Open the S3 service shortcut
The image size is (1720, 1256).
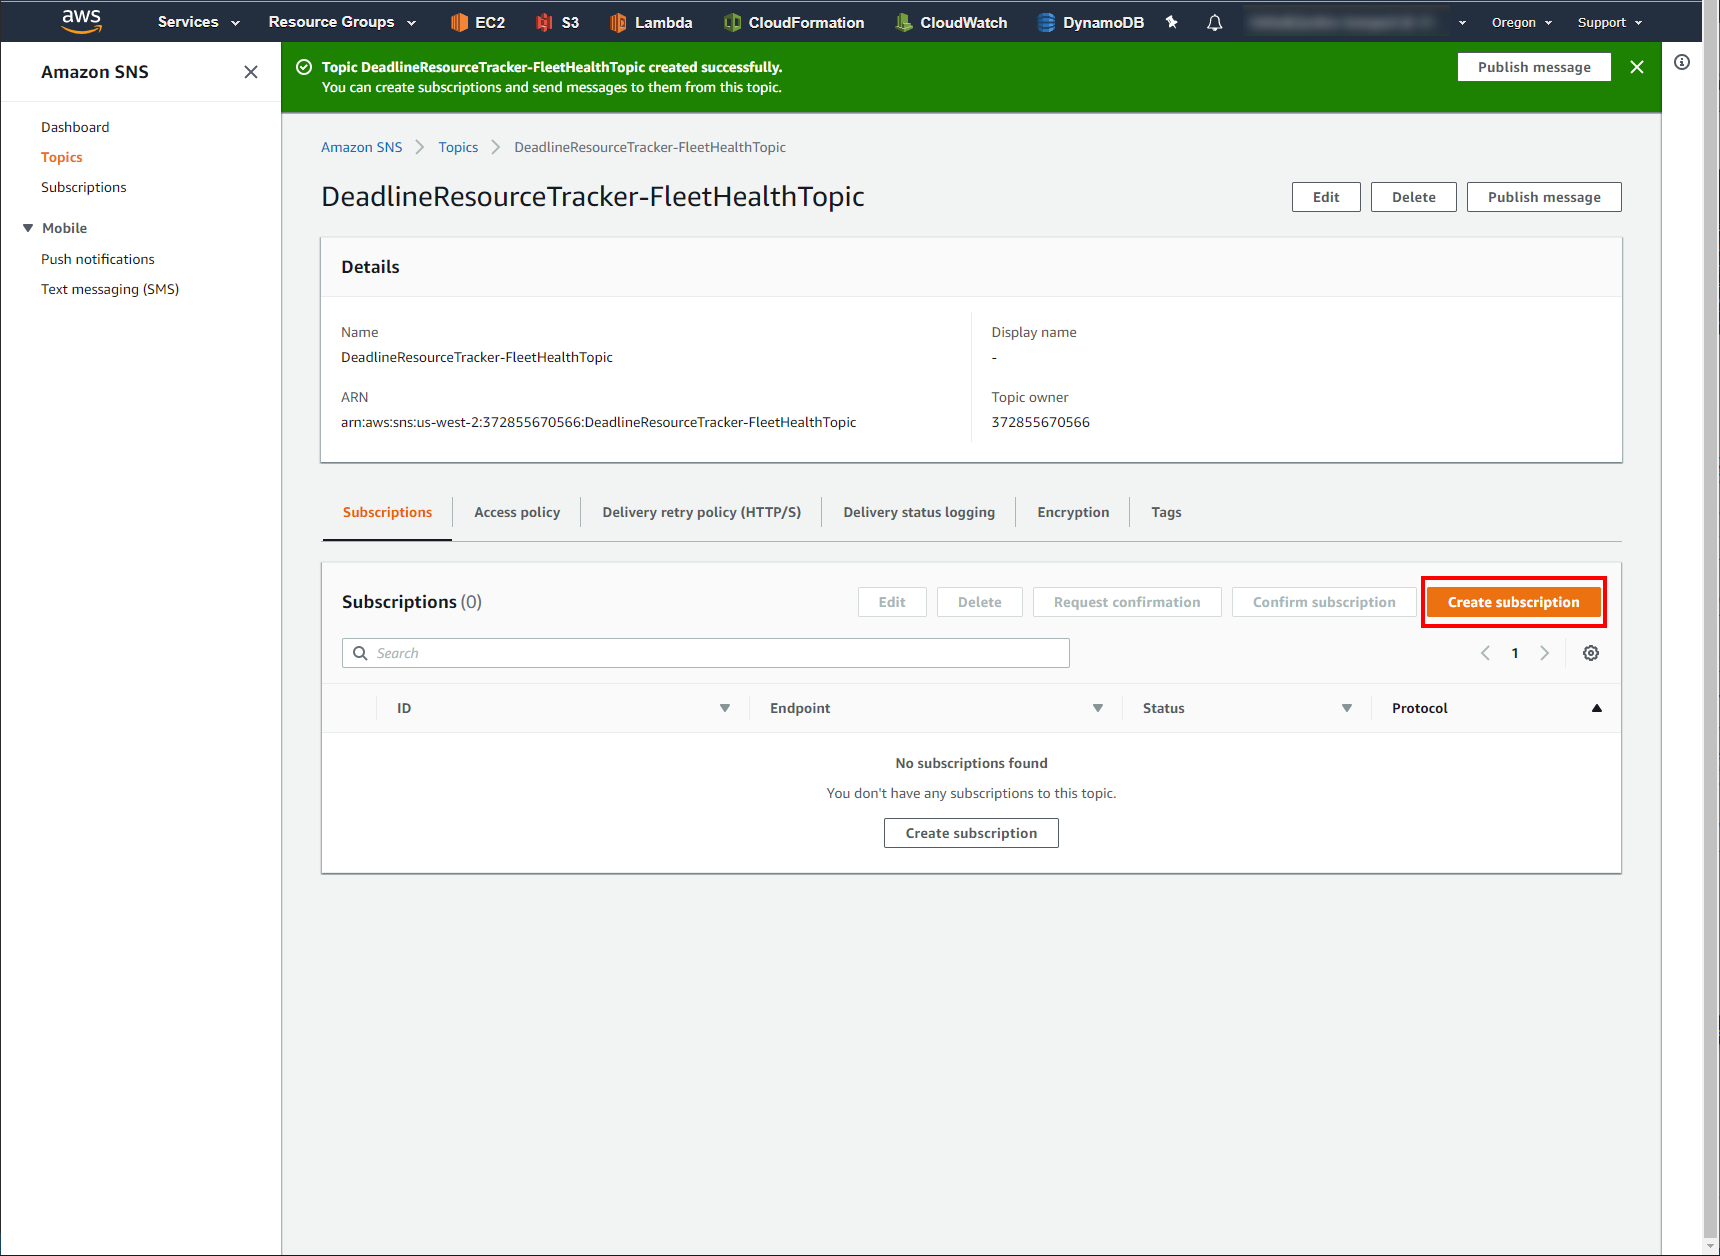click(558, 22)
